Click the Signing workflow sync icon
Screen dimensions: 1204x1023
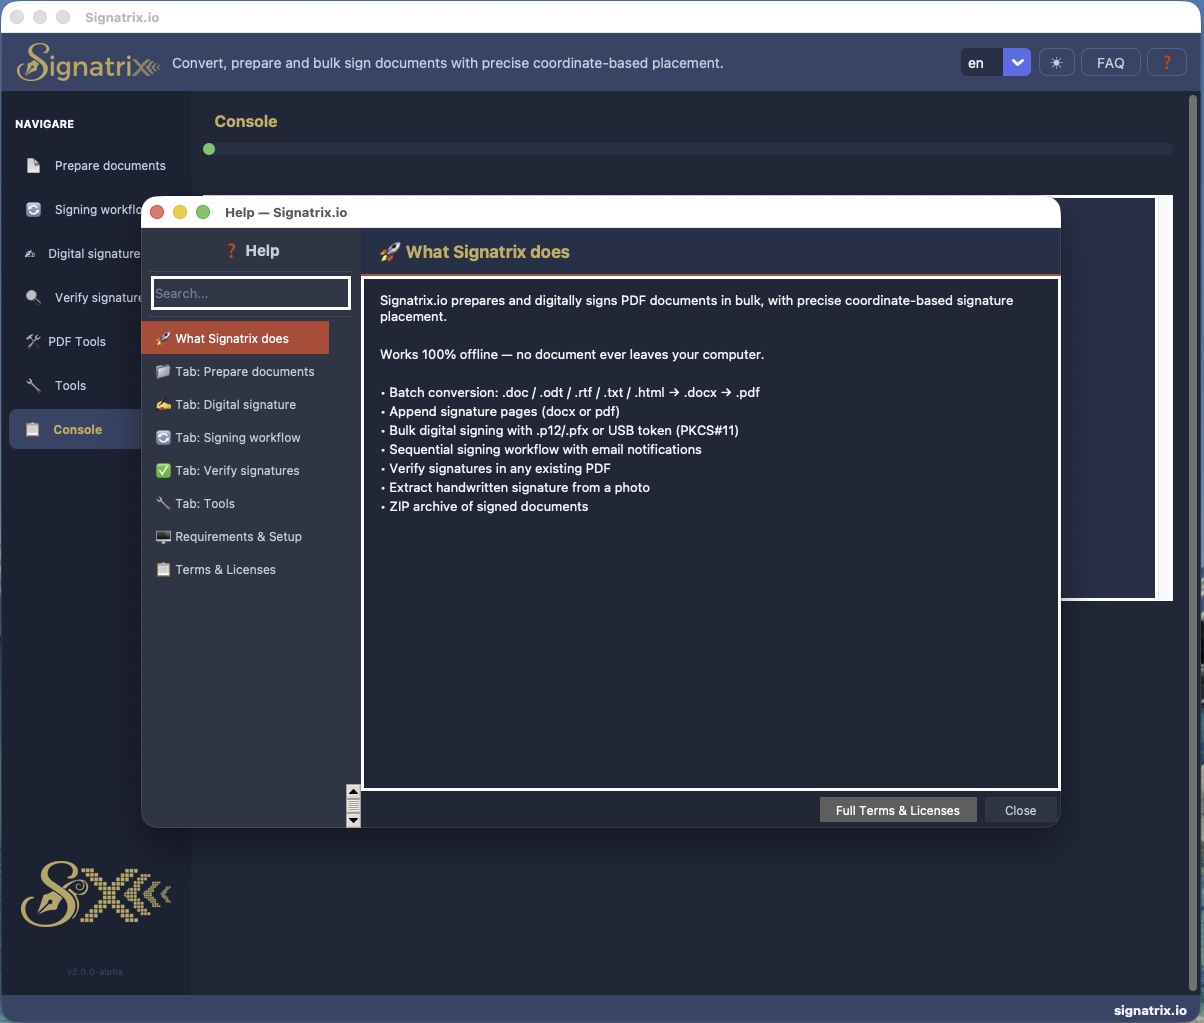[x=33, y=210]
